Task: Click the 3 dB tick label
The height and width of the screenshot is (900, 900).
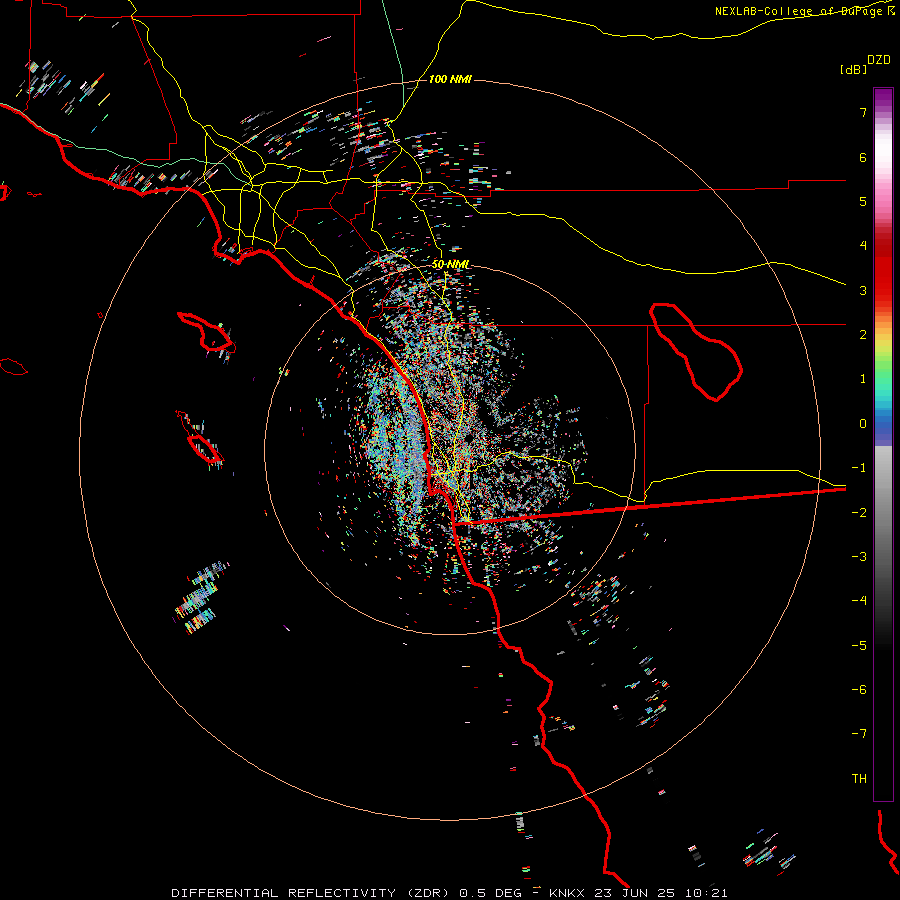Action: (863, 290)
